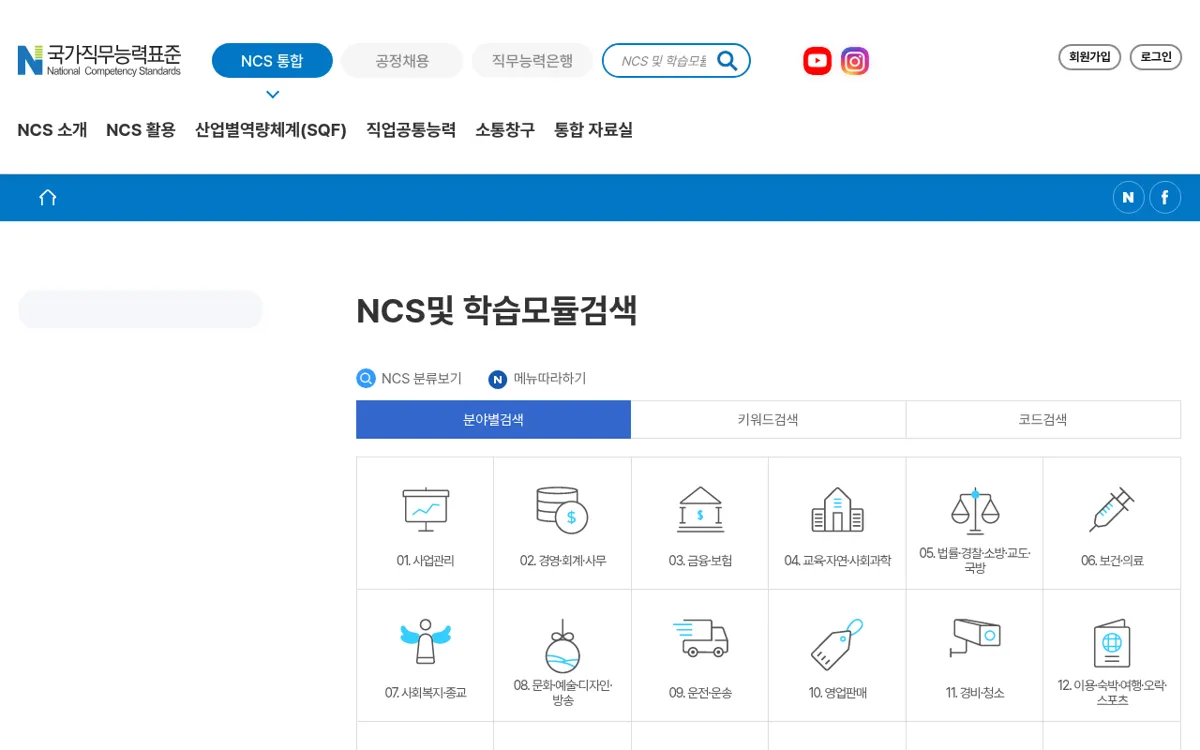Select the 09. 운전·운송 truck icon

coord(700,638)
